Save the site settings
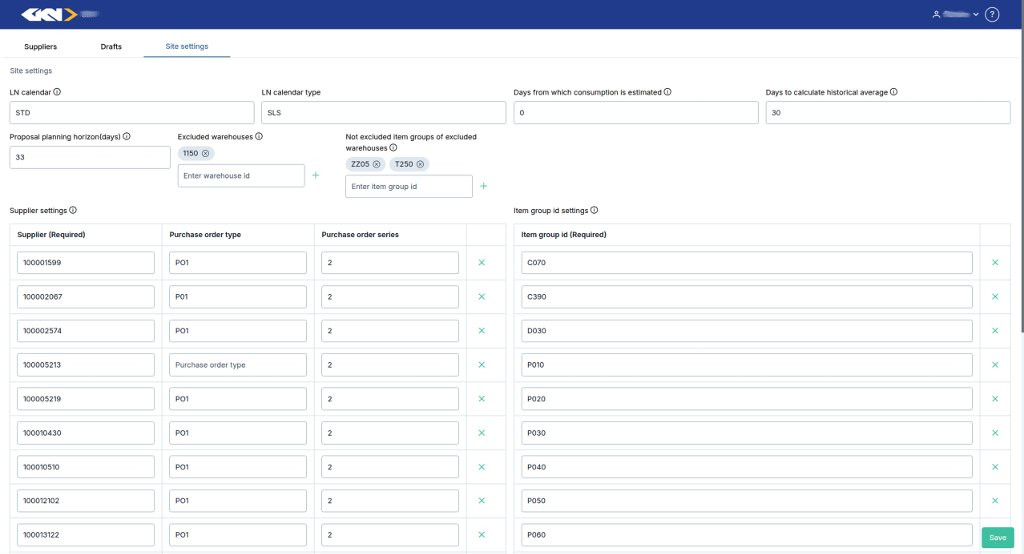 (997, 537)
